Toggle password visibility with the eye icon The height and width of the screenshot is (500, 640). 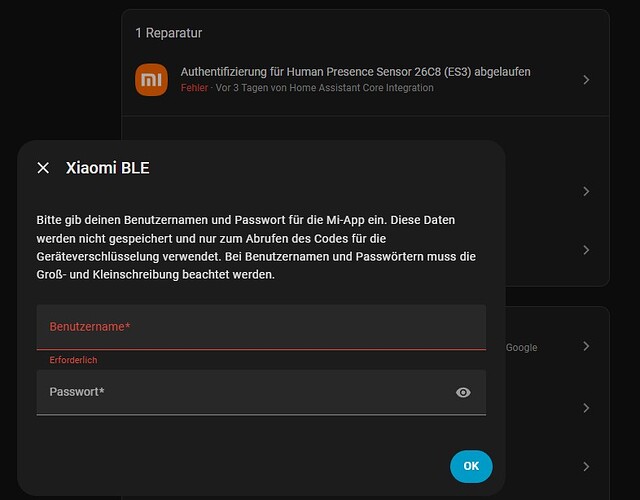click(x=463, y=393)
